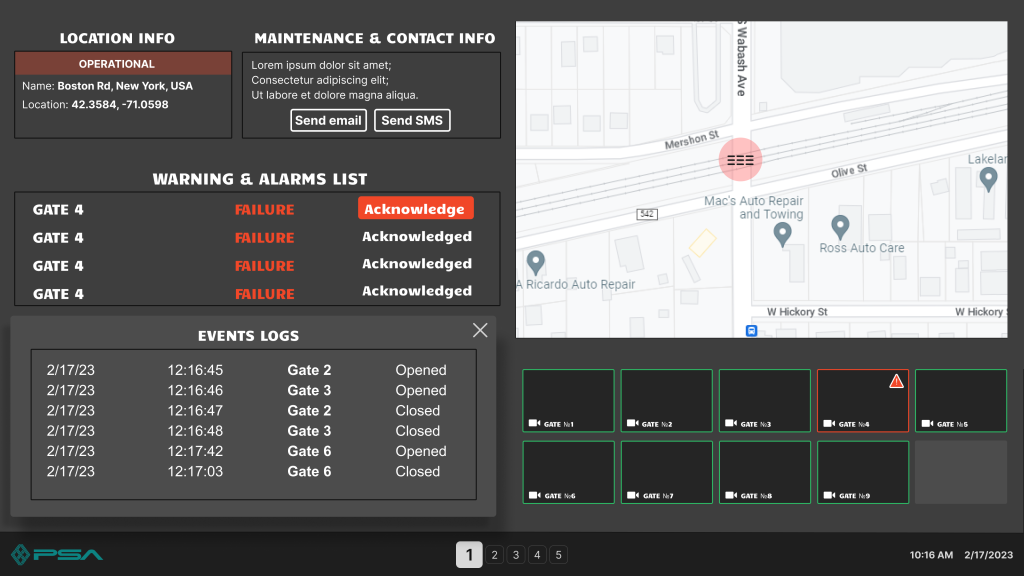Acknowledge the top Gate 4 failure alarm
The image size is (1024, 576).
(415, 208)
